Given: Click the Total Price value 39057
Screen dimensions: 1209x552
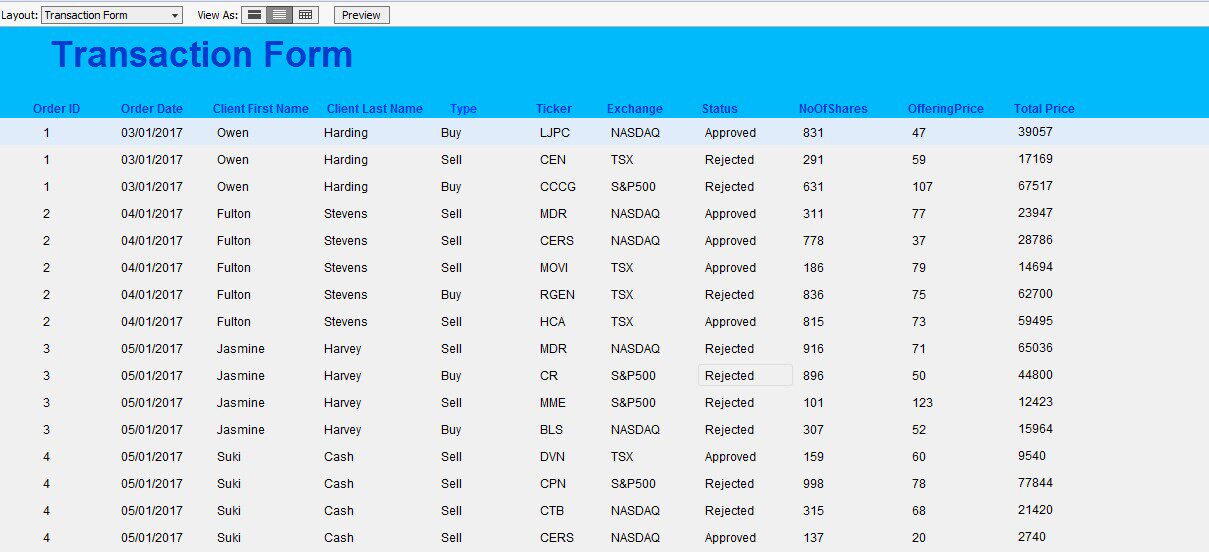Looking at the screenshot, I should [x=1035, y=132].
